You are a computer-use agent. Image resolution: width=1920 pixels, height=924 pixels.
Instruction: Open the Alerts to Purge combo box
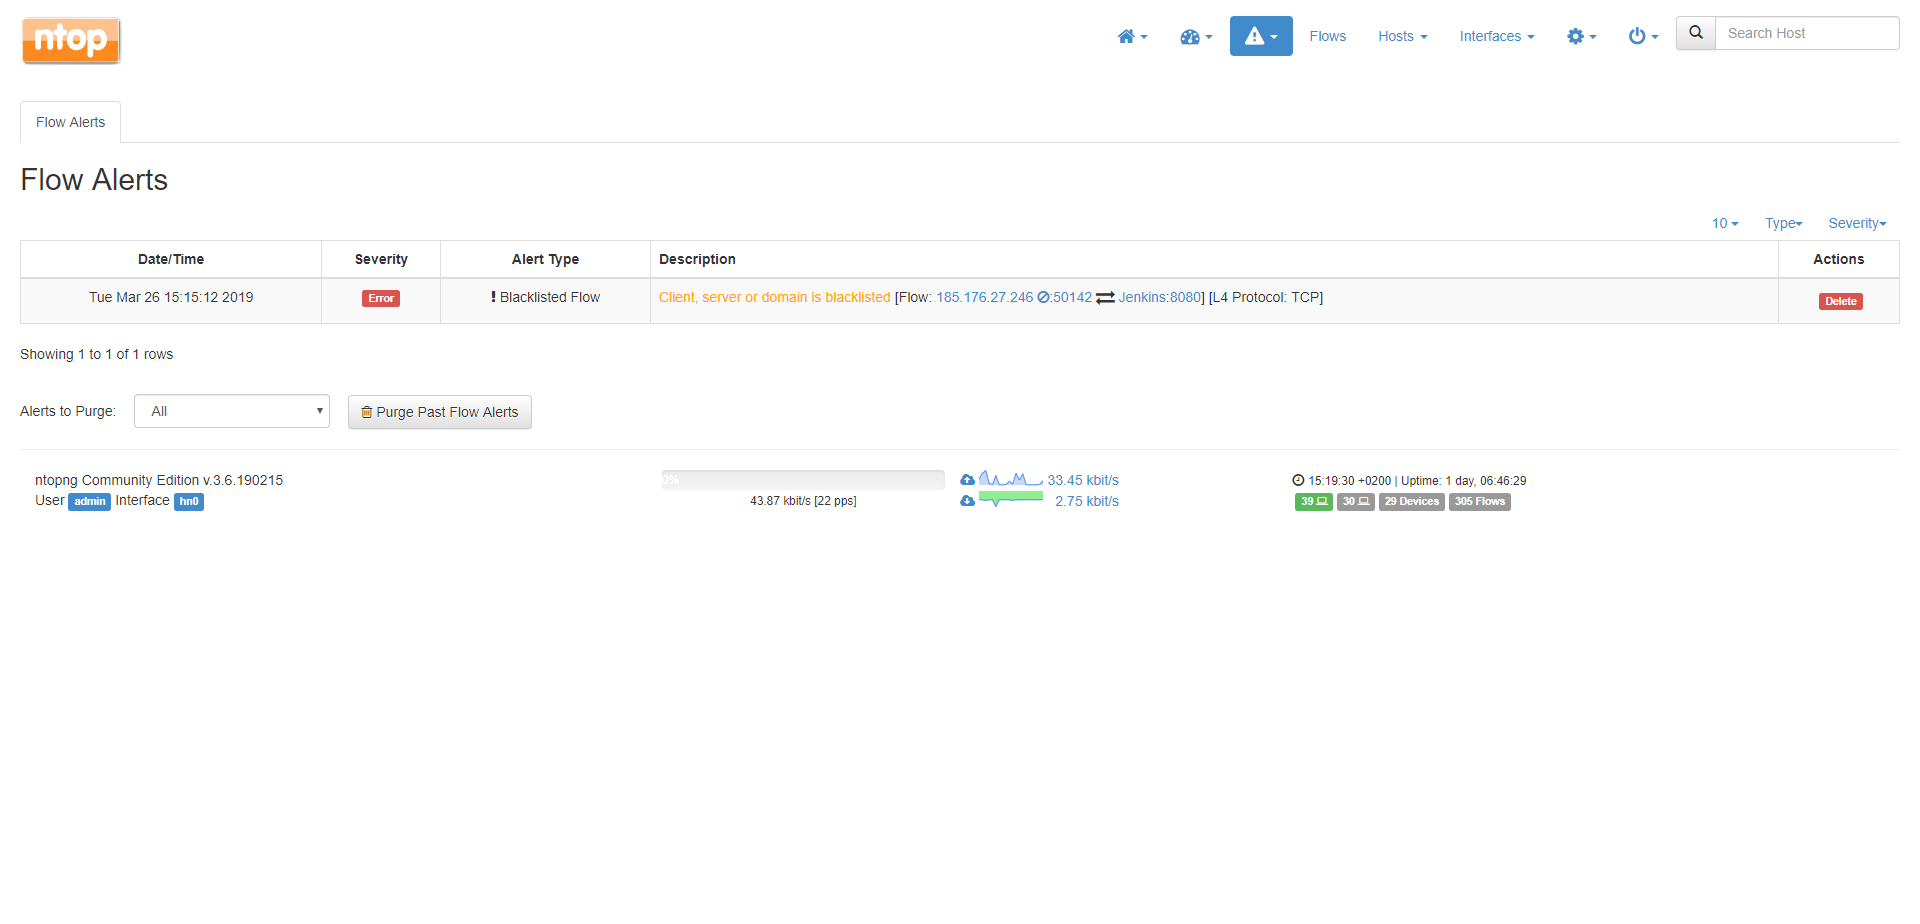[232, 411]
